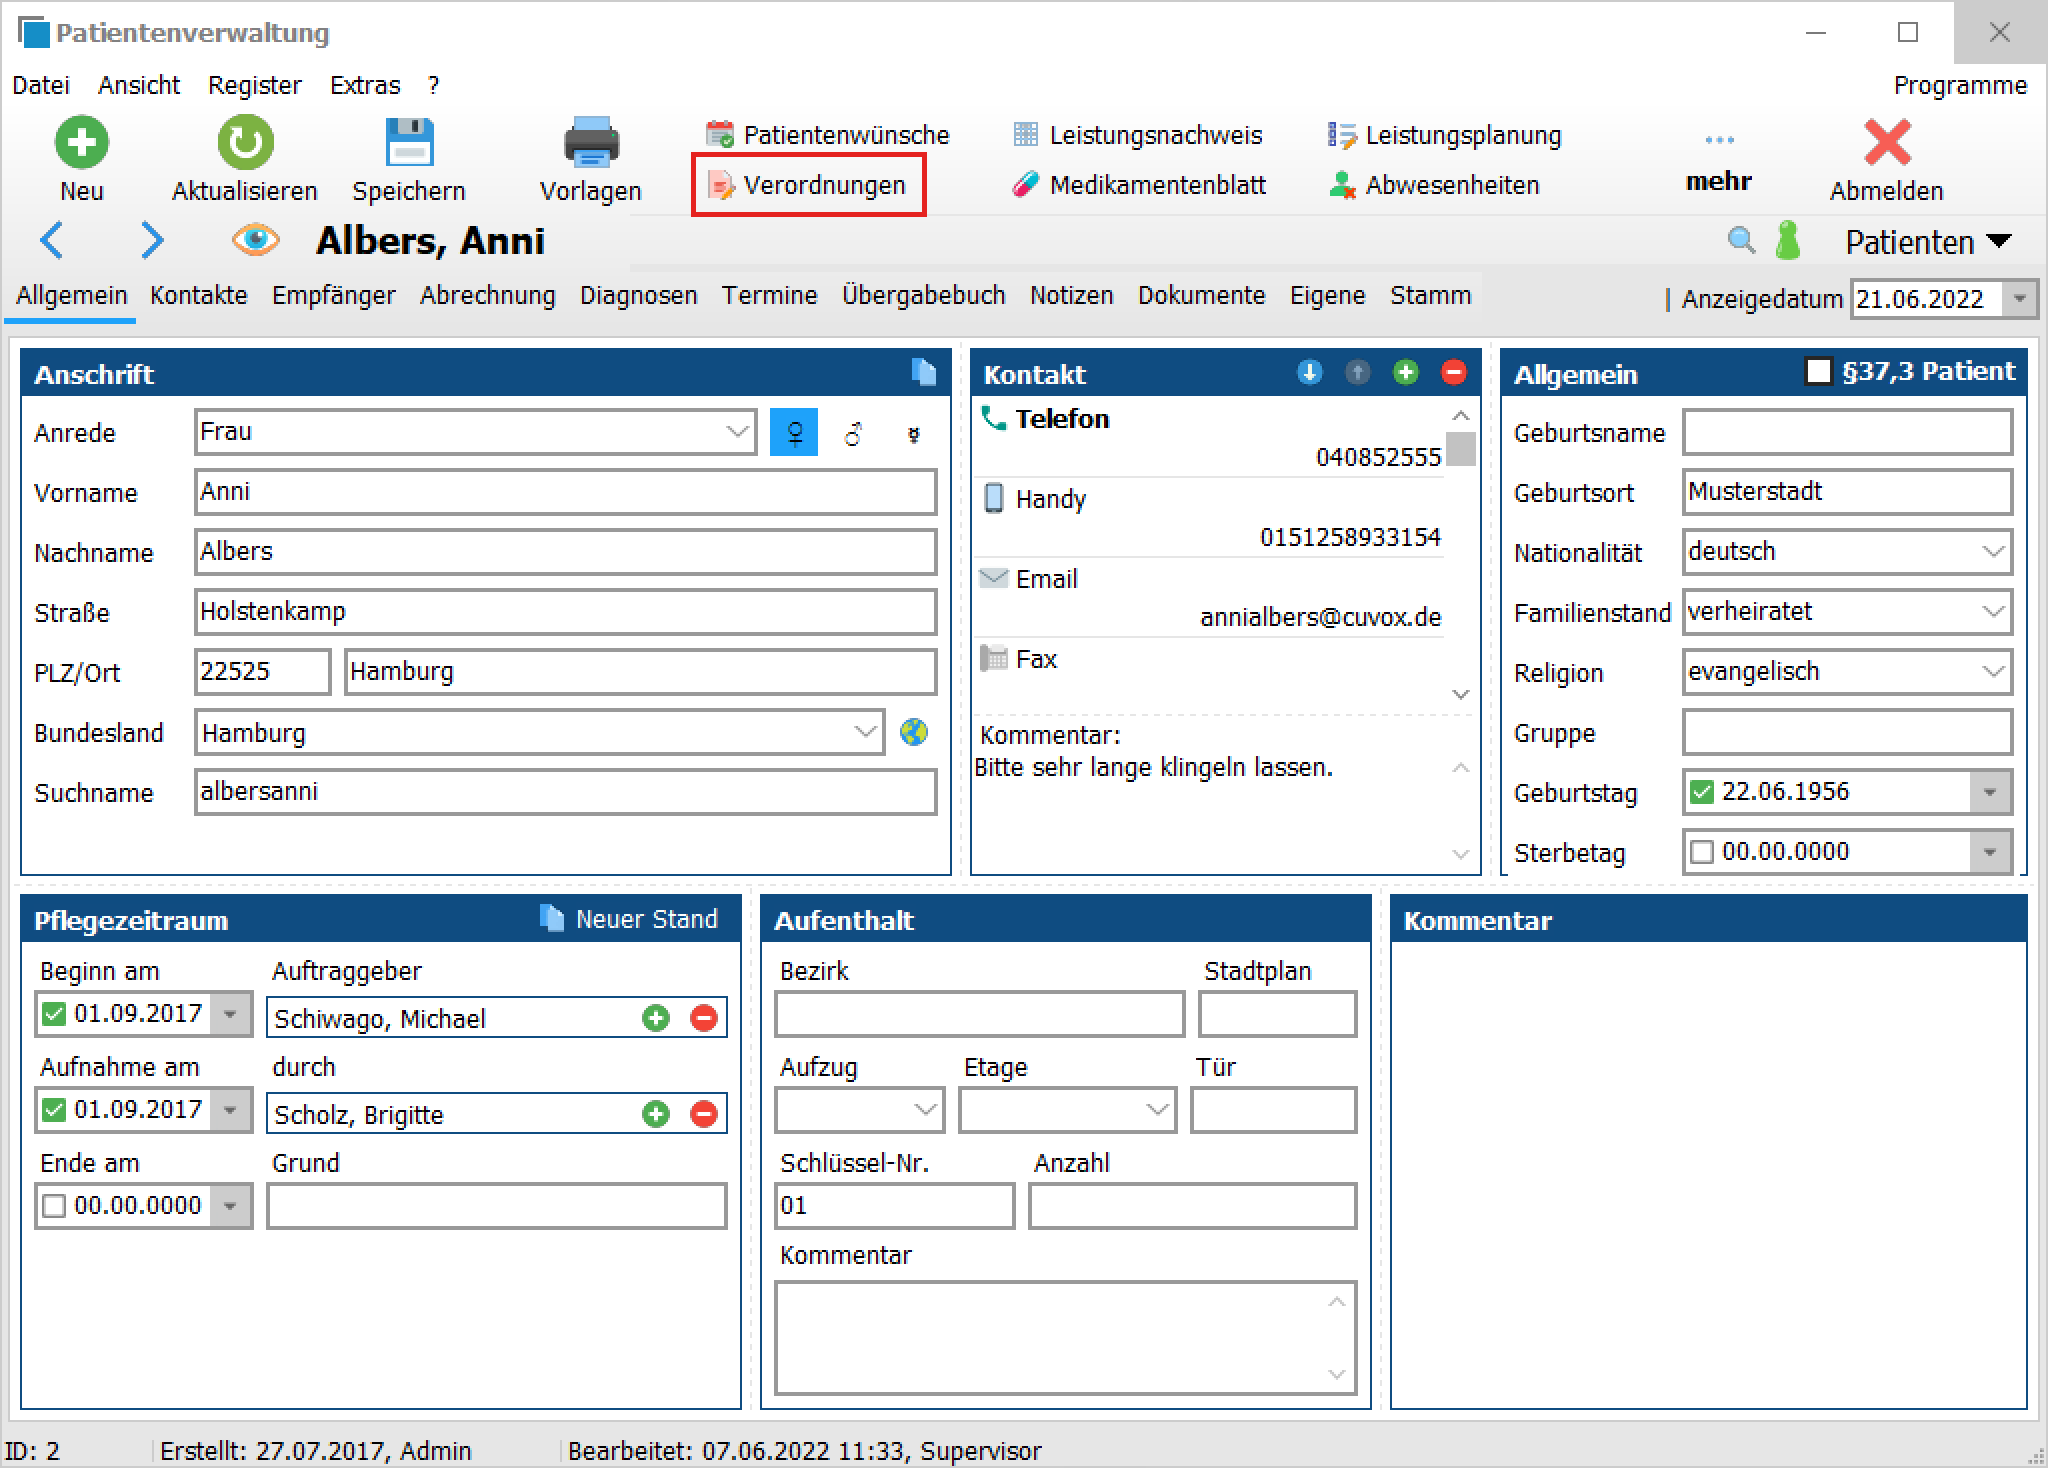Click red minus next to Scholz, Brigitte
This screenshot has width=2048, height=1468.
[x=704, y=1114]
